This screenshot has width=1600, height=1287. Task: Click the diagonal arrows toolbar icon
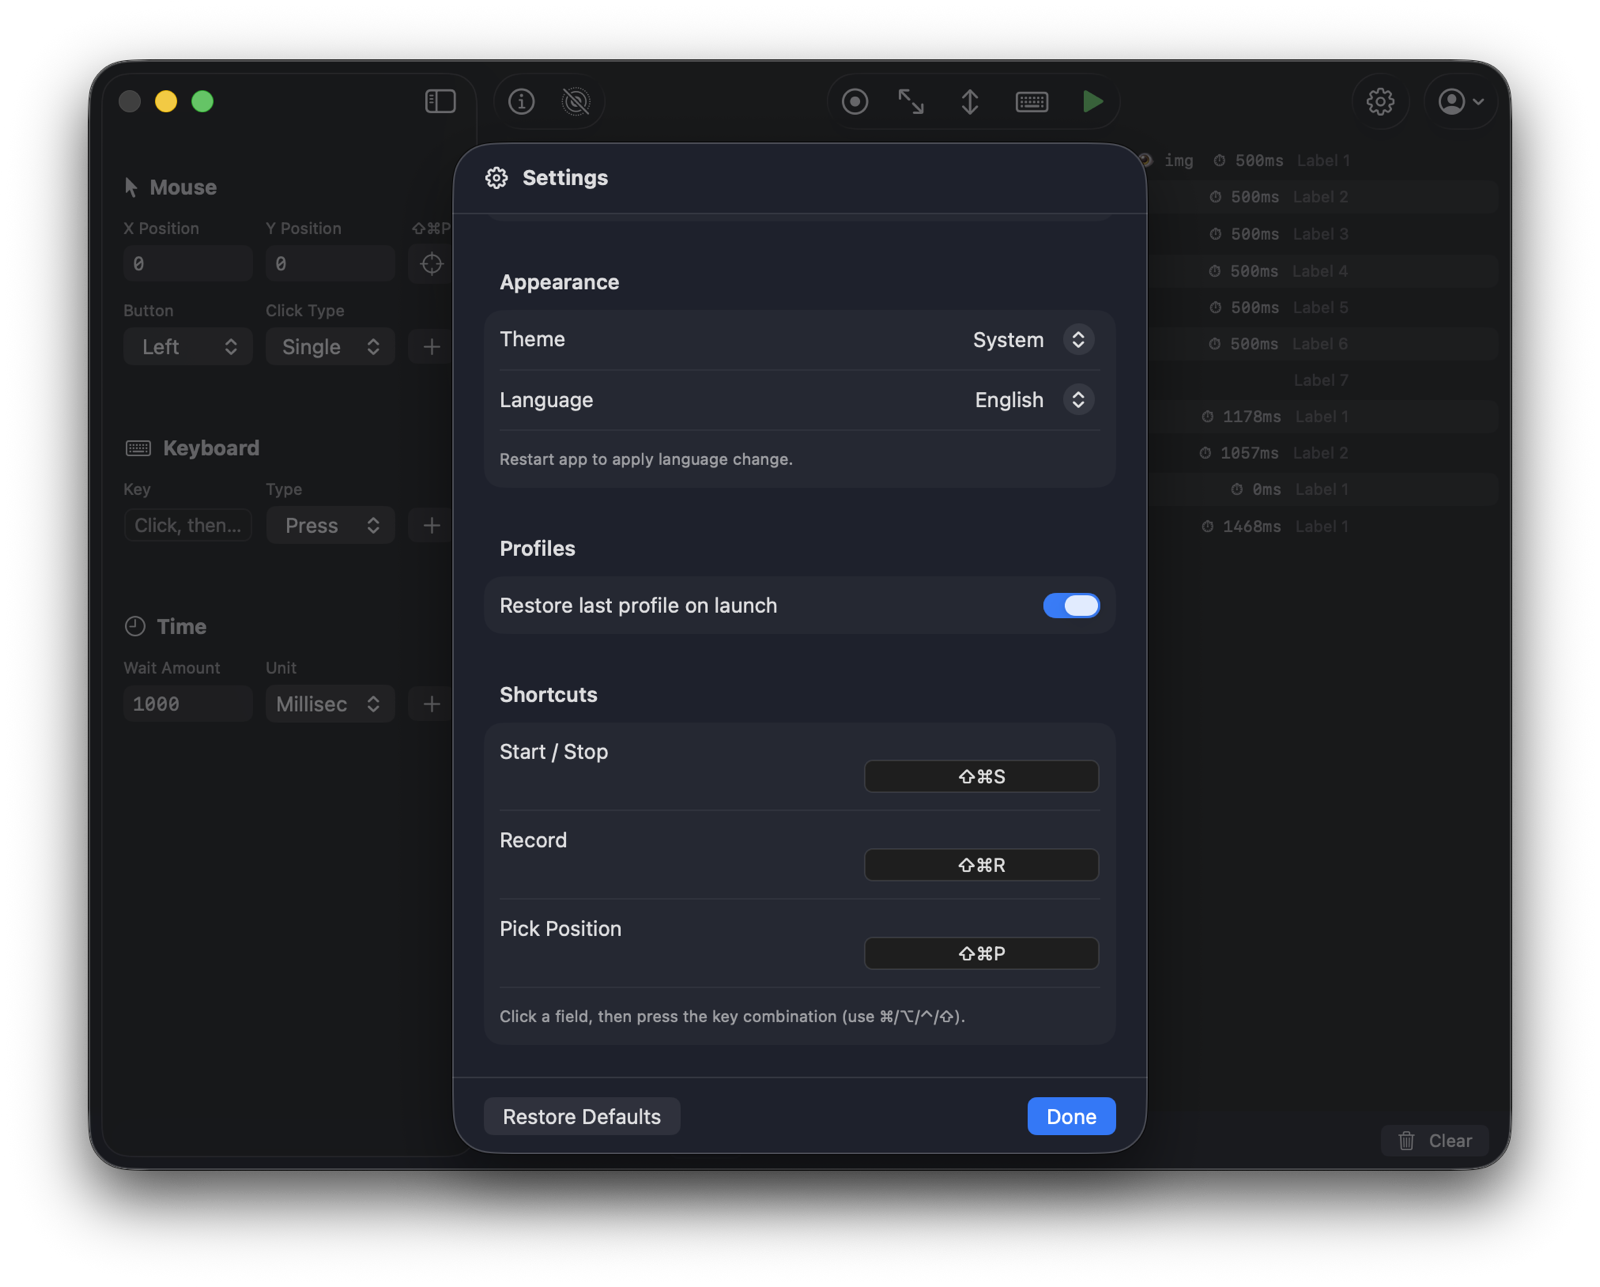(x=911, y=101)
